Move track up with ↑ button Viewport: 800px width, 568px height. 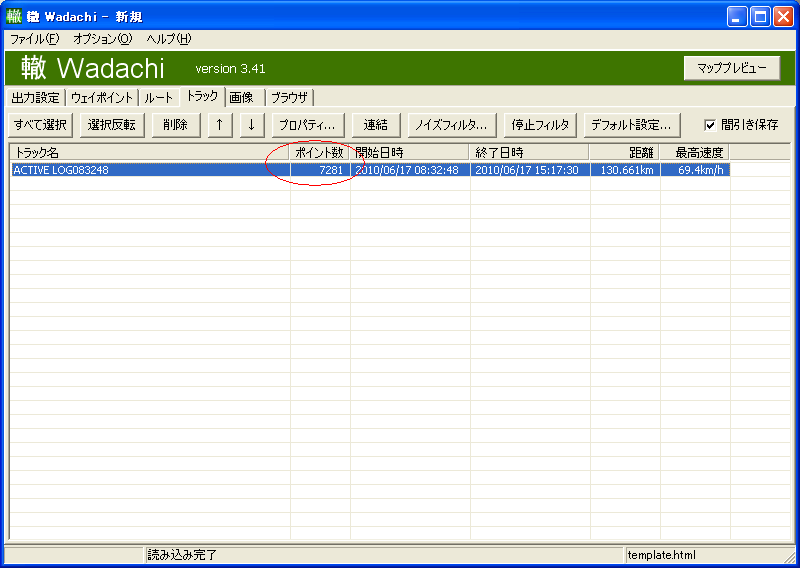(220, 125)
